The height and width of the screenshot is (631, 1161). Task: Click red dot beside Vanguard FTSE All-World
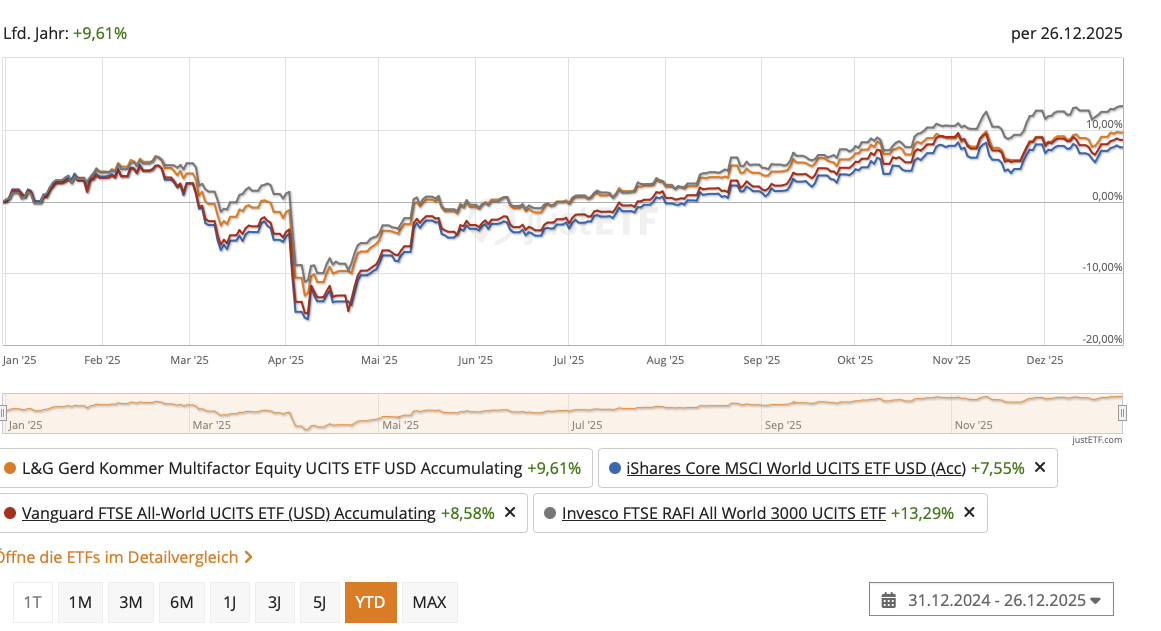[10, 513]
